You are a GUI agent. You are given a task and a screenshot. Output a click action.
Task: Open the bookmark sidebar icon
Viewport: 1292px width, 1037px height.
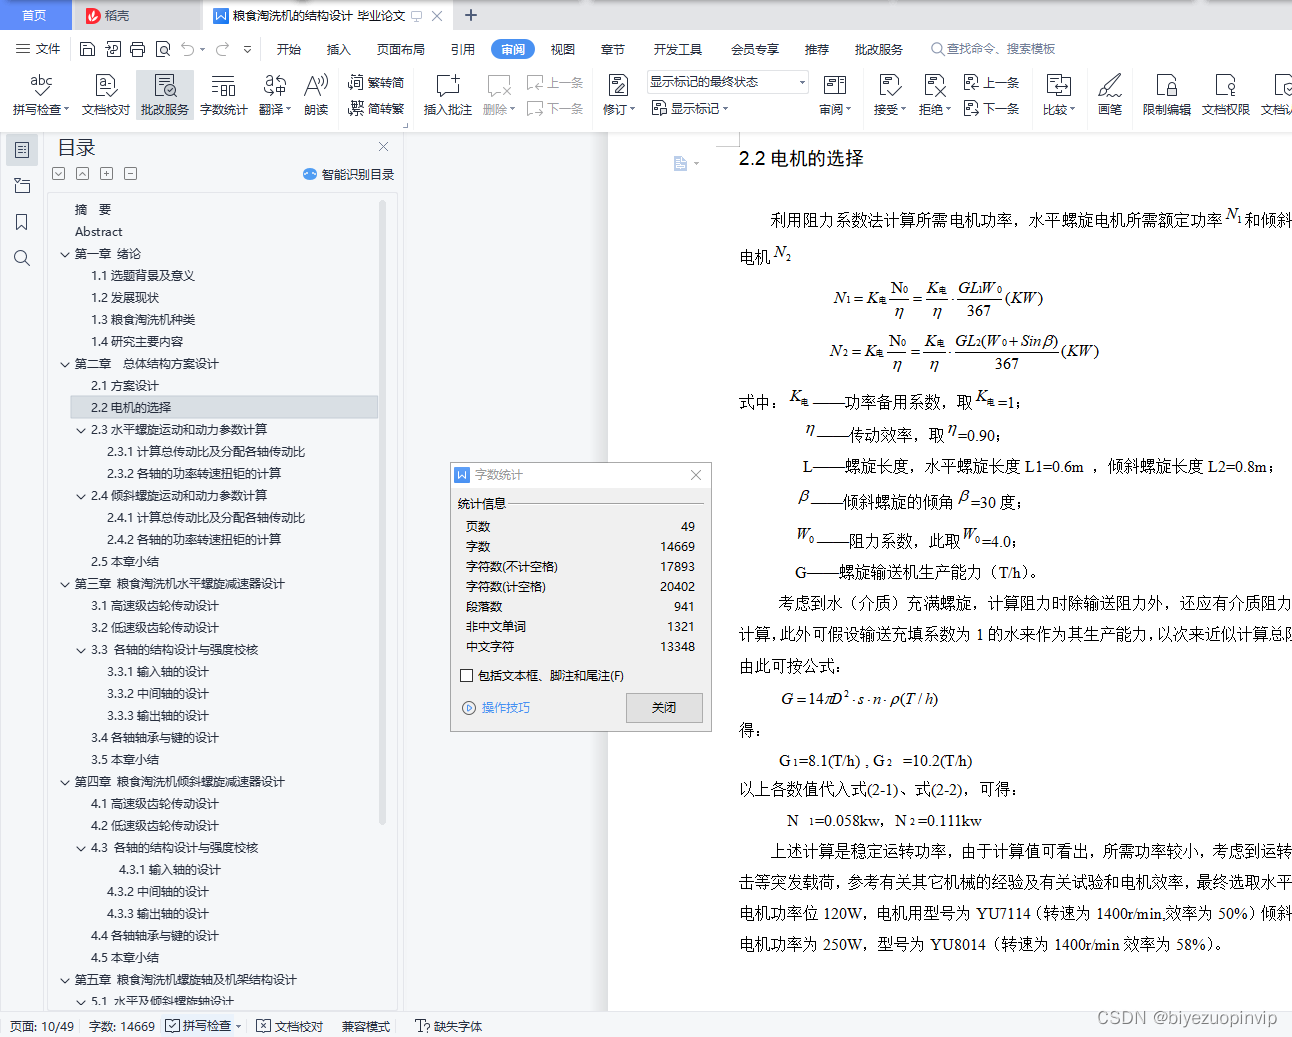pyautogui.click(x=22, y=222)
